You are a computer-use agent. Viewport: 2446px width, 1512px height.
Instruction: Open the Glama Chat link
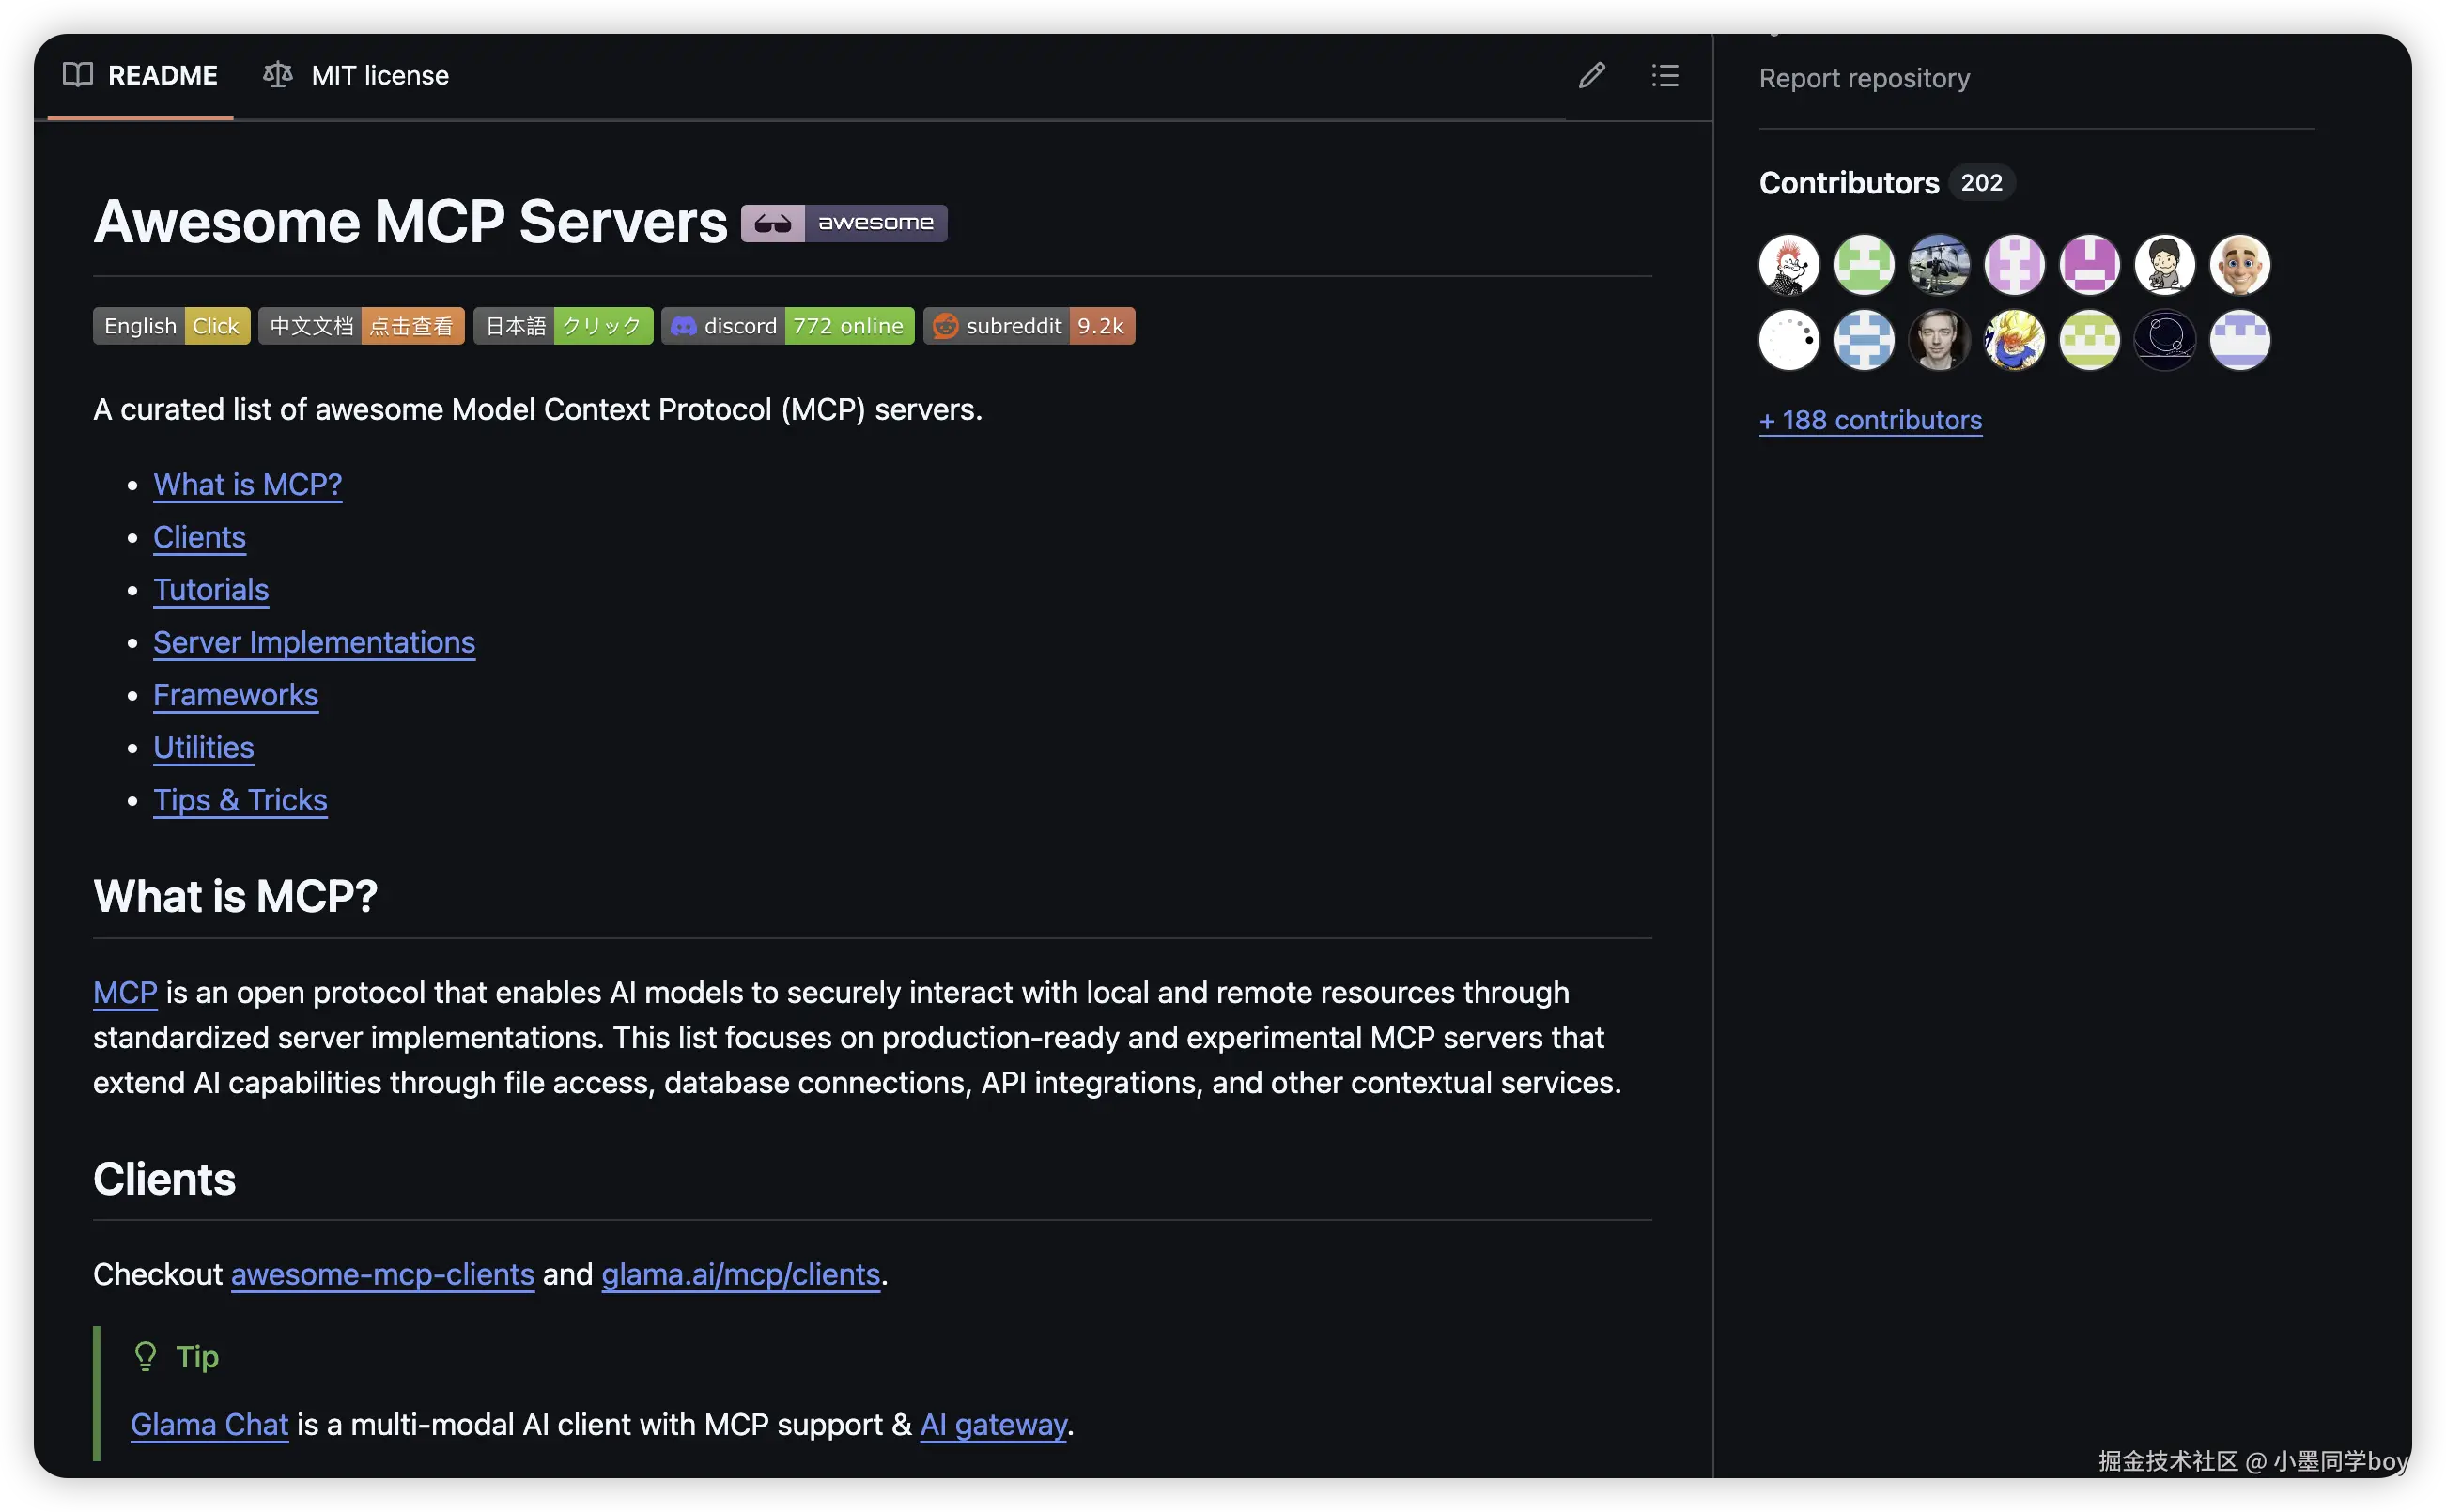[x=209, y=1424]
